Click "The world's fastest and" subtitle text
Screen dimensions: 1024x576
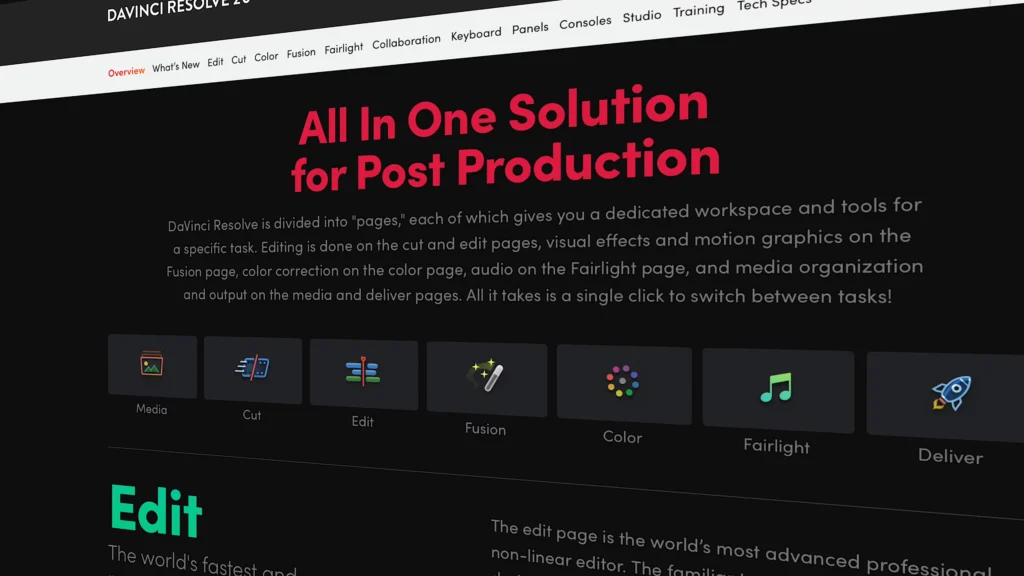click(202, 561)
